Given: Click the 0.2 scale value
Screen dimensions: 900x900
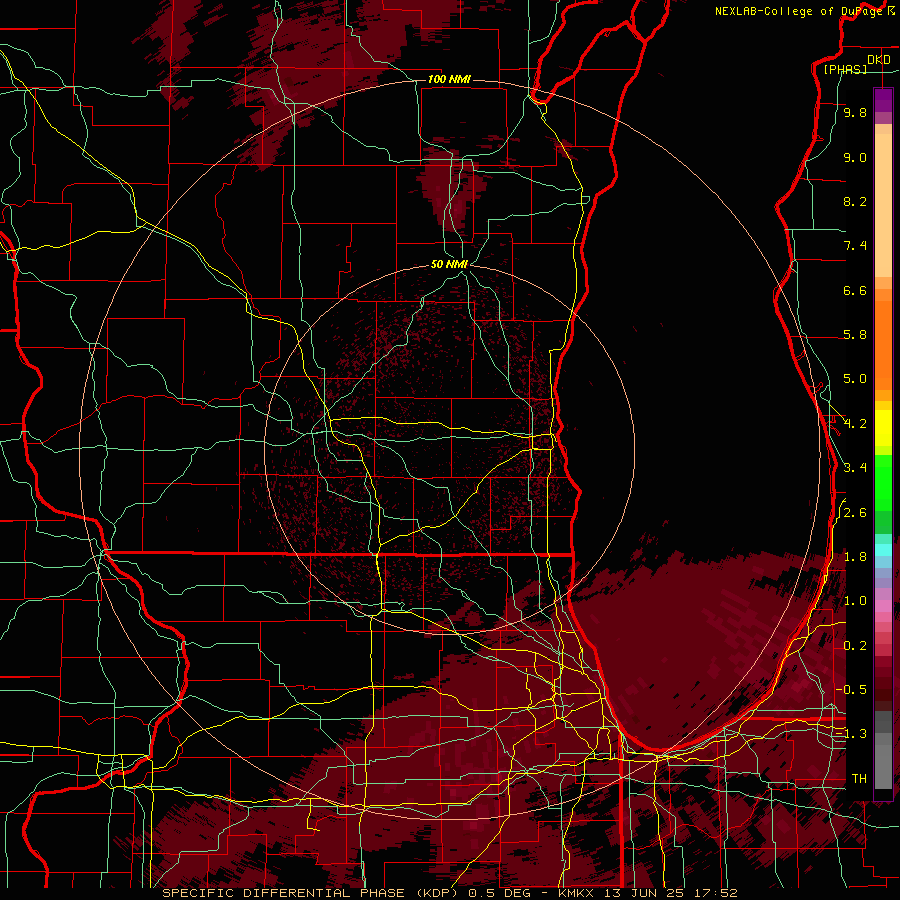Looking at the screenshot, I should click(x=855, y=646).
